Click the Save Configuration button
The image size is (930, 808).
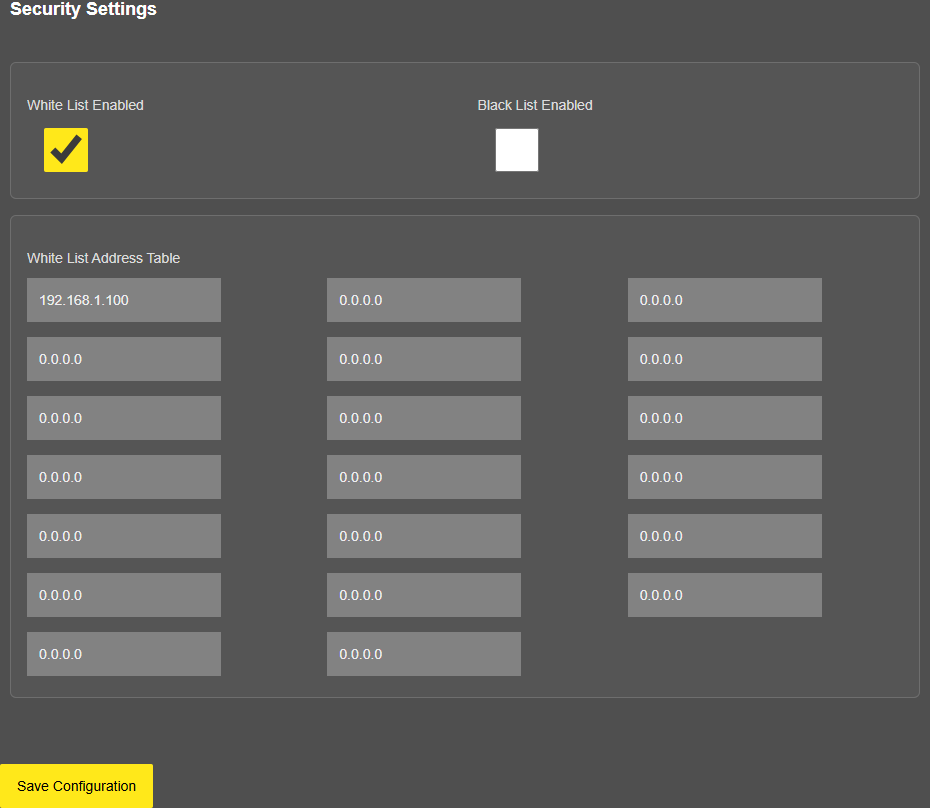(77, 786)
